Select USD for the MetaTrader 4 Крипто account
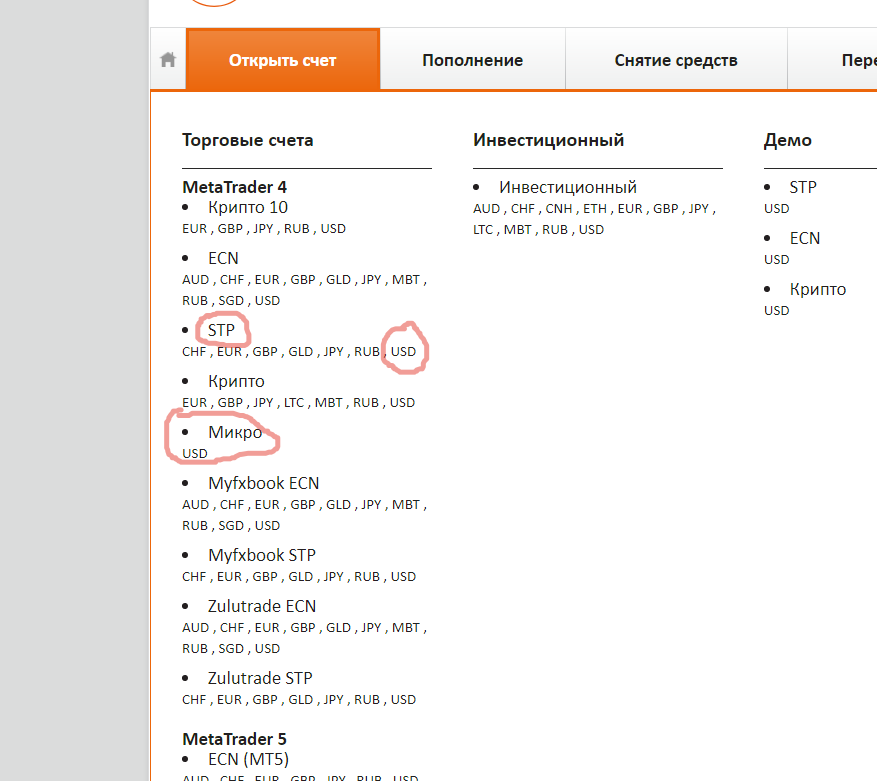877x781 pixels. (402, 403)
